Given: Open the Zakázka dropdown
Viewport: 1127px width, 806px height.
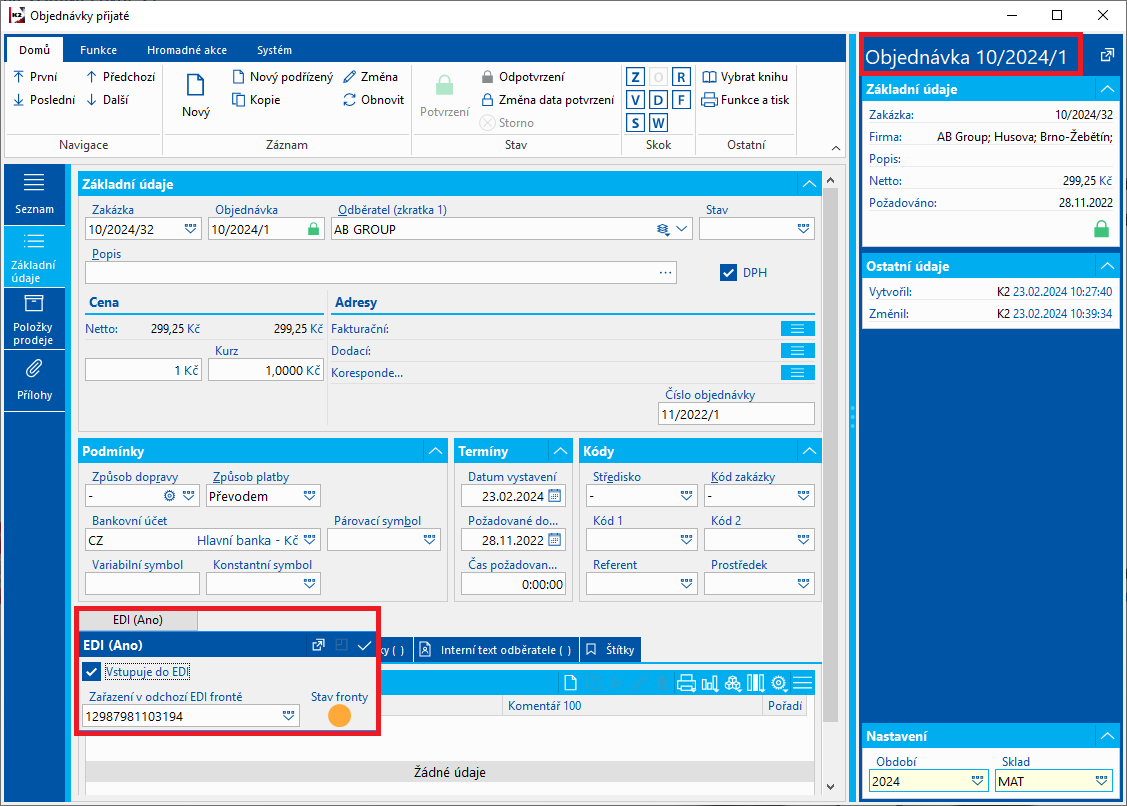Looking at the screenshot, I should pyautogui.click(x=190, y=229).
